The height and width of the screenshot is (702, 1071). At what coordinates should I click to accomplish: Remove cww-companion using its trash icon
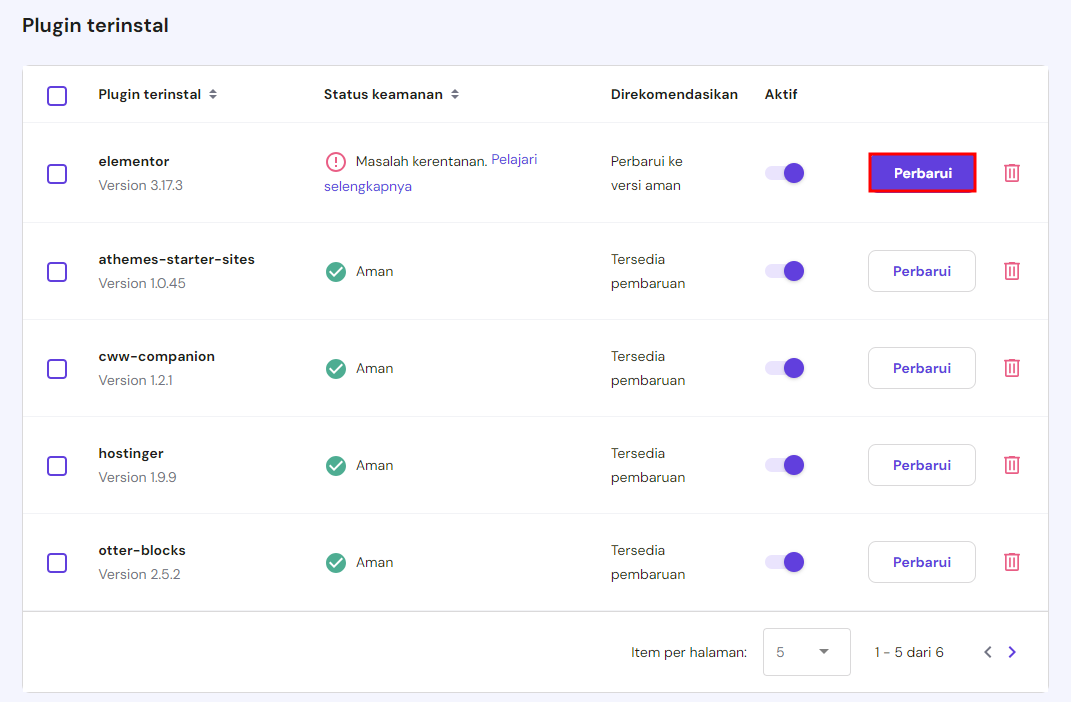[1012, 368]
